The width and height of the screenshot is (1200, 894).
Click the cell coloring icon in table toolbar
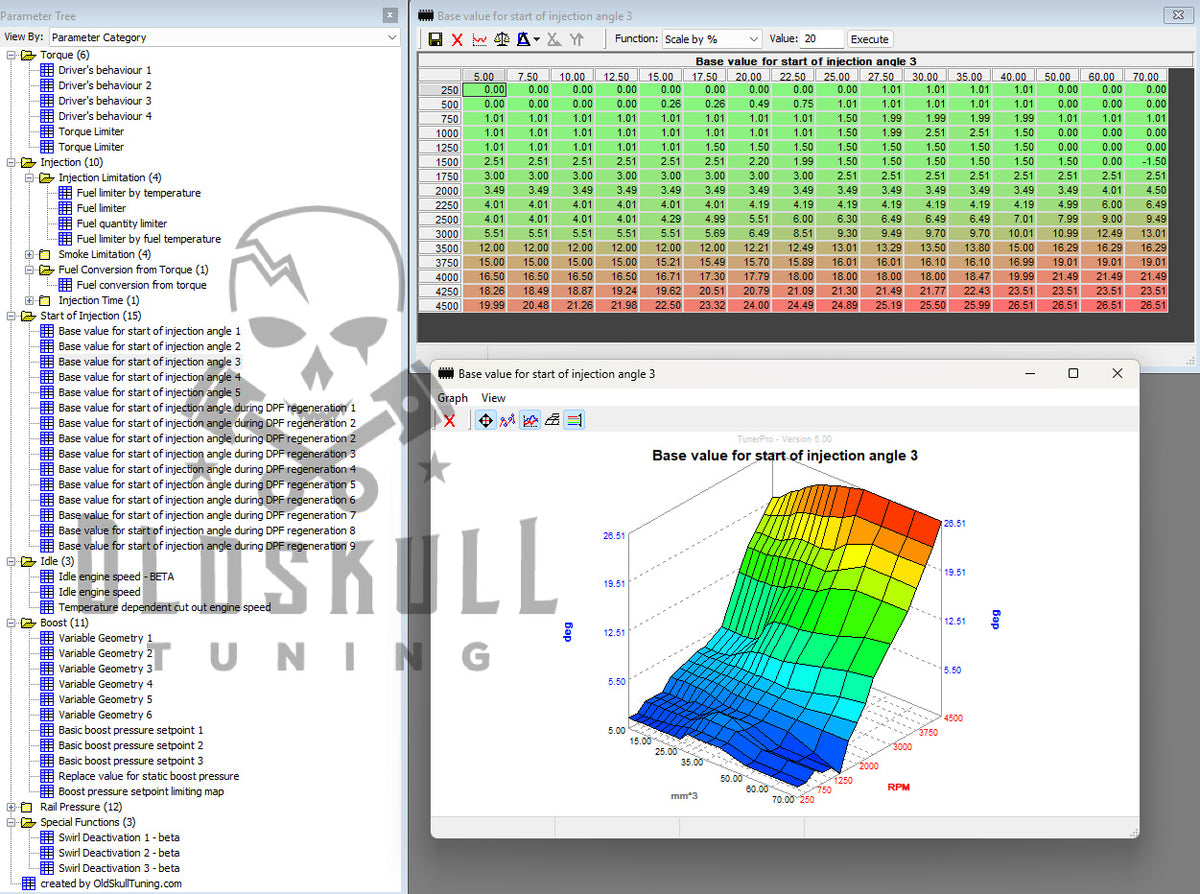(x=522, y=39)
